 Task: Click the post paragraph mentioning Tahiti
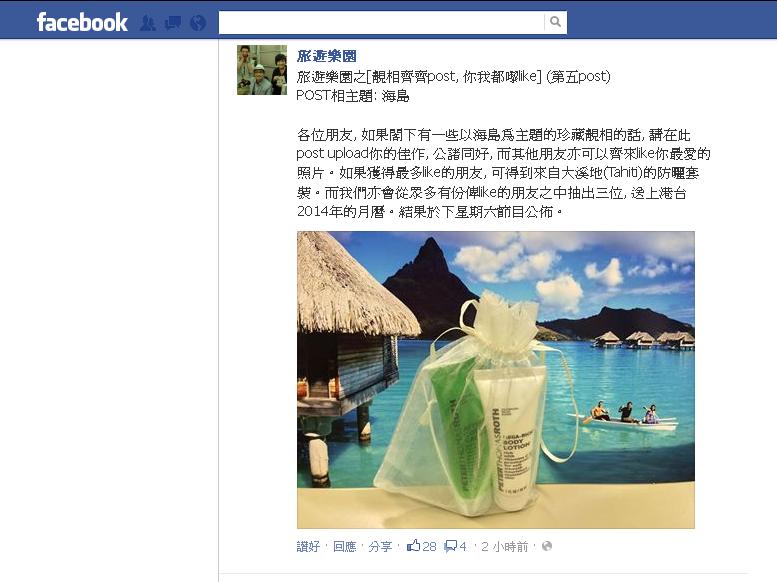click(503, 173)
